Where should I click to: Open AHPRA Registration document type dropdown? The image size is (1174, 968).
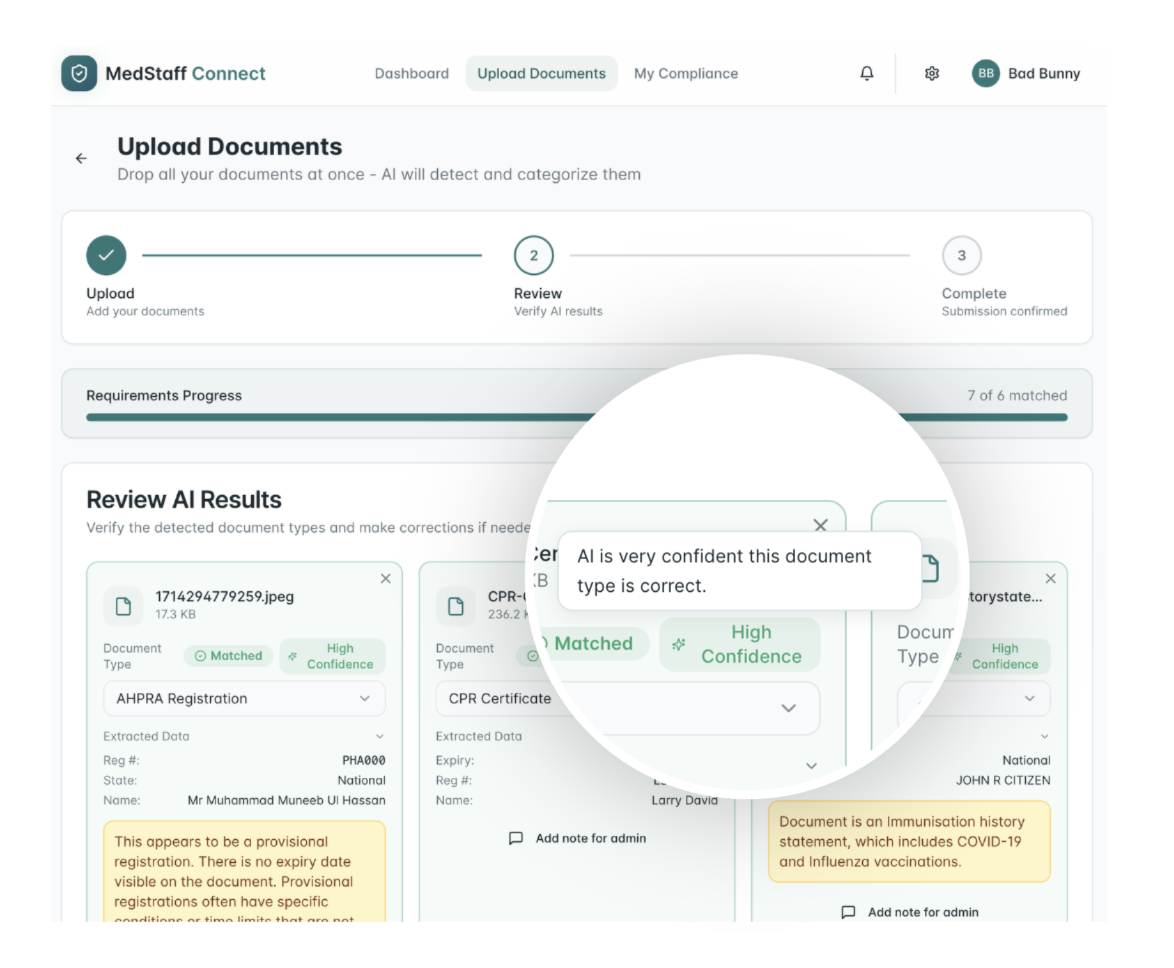(244, 698)
